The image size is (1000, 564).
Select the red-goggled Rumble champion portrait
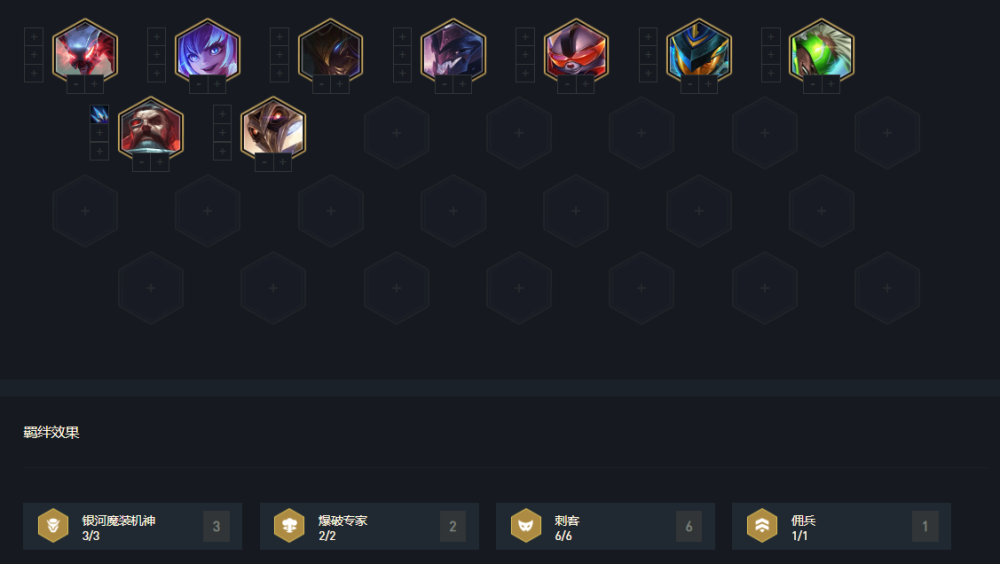coord(576,51)
